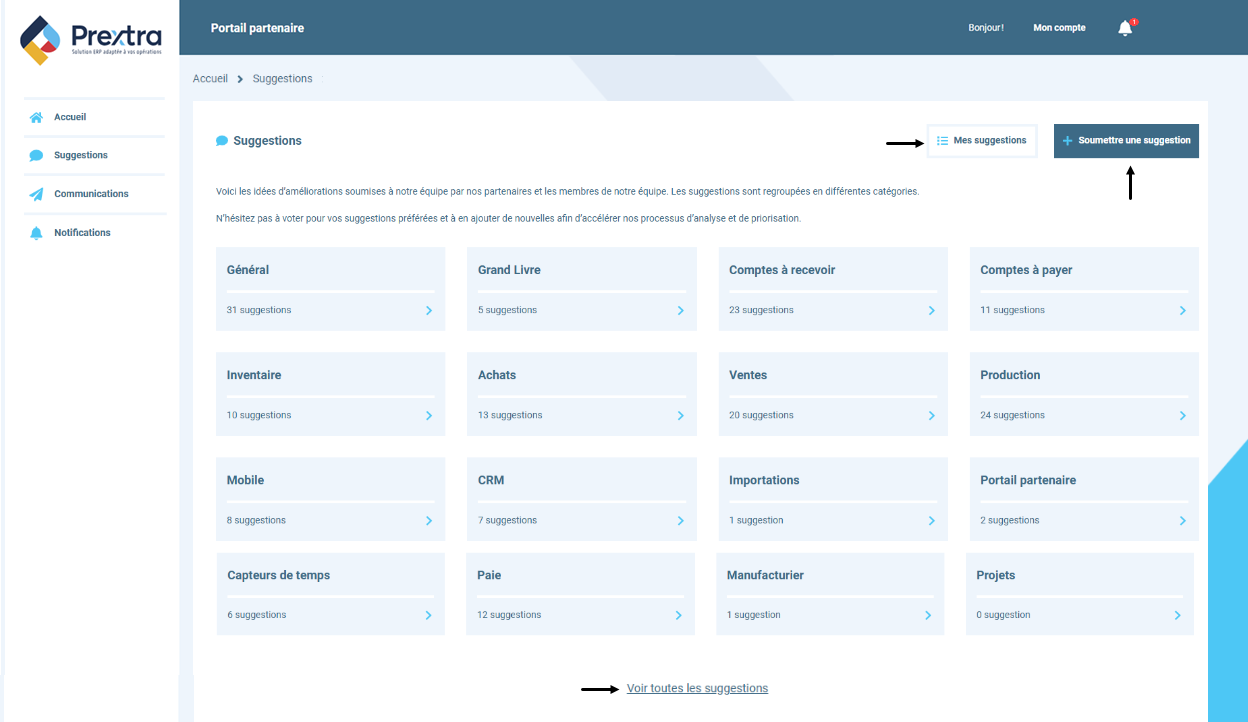Open the Projets category chevron
Screen dimensions: 1248x722
(x=1177, y=616)
